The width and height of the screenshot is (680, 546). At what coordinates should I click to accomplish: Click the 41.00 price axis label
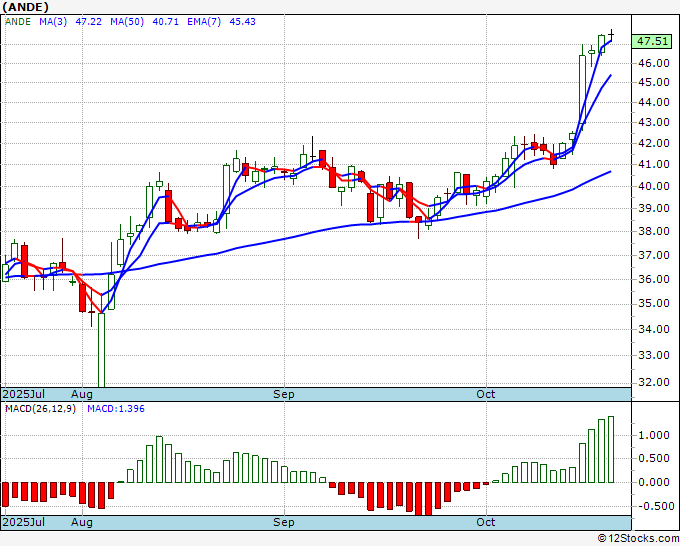click(654, 164)
